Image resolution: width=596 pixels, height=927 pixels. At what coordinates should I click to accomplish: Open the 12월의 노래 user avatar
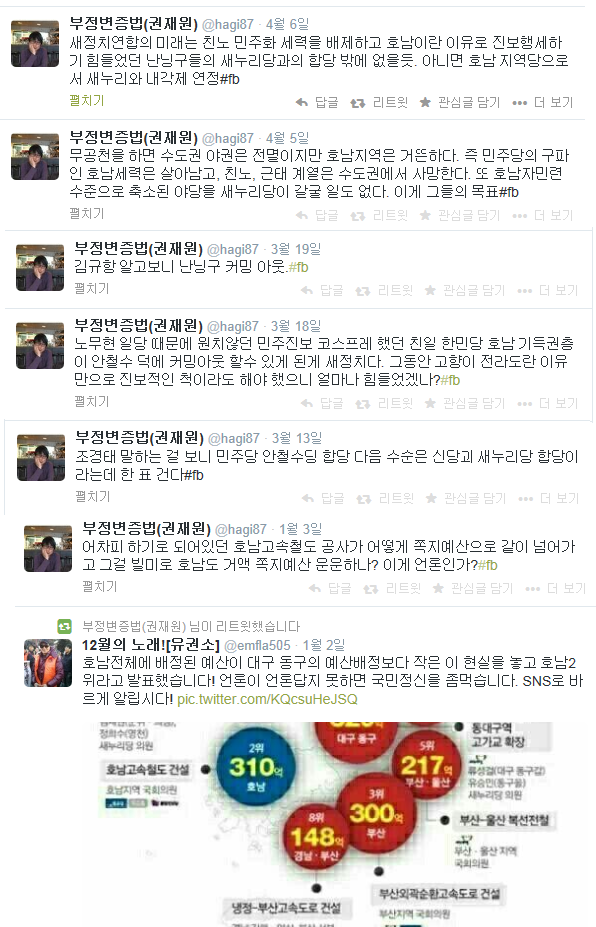48,663
